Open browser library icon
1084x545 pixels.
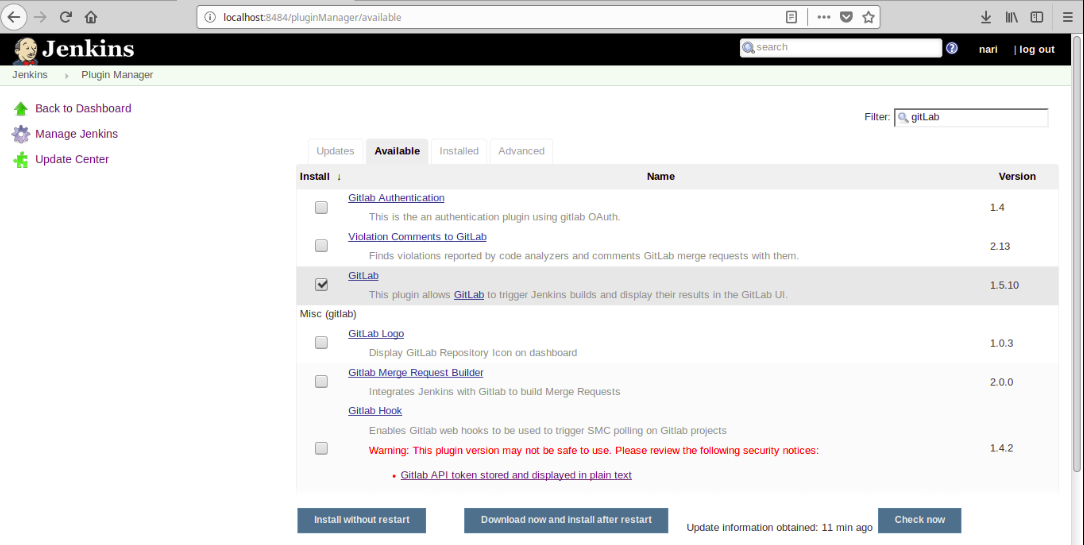coord(1011,17)
